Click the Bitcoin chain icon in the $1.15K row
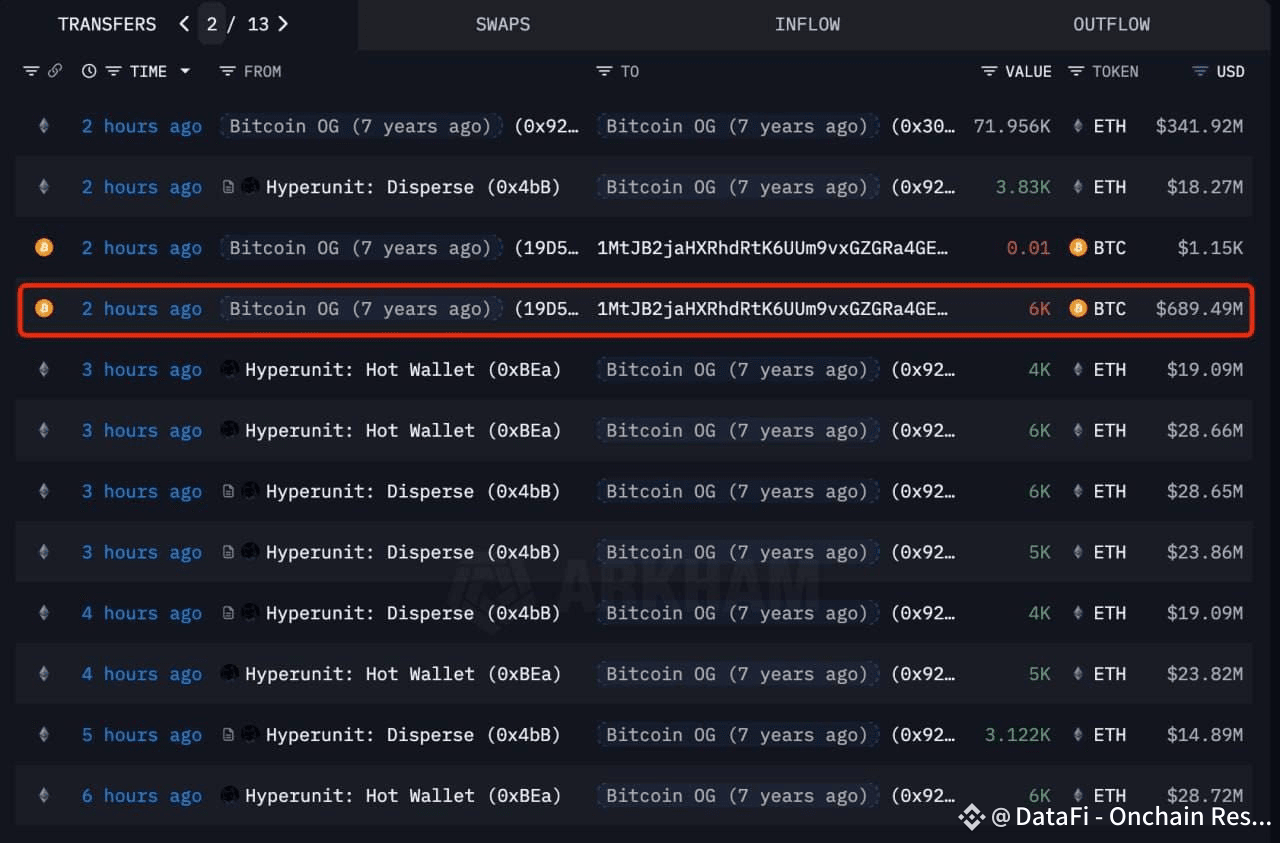 tap(43, 247)
